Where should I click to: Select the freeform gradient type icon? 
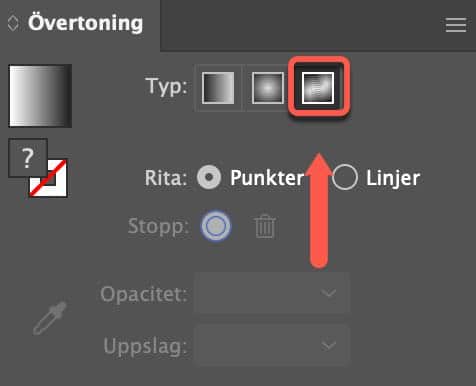(x=317, y=88)
